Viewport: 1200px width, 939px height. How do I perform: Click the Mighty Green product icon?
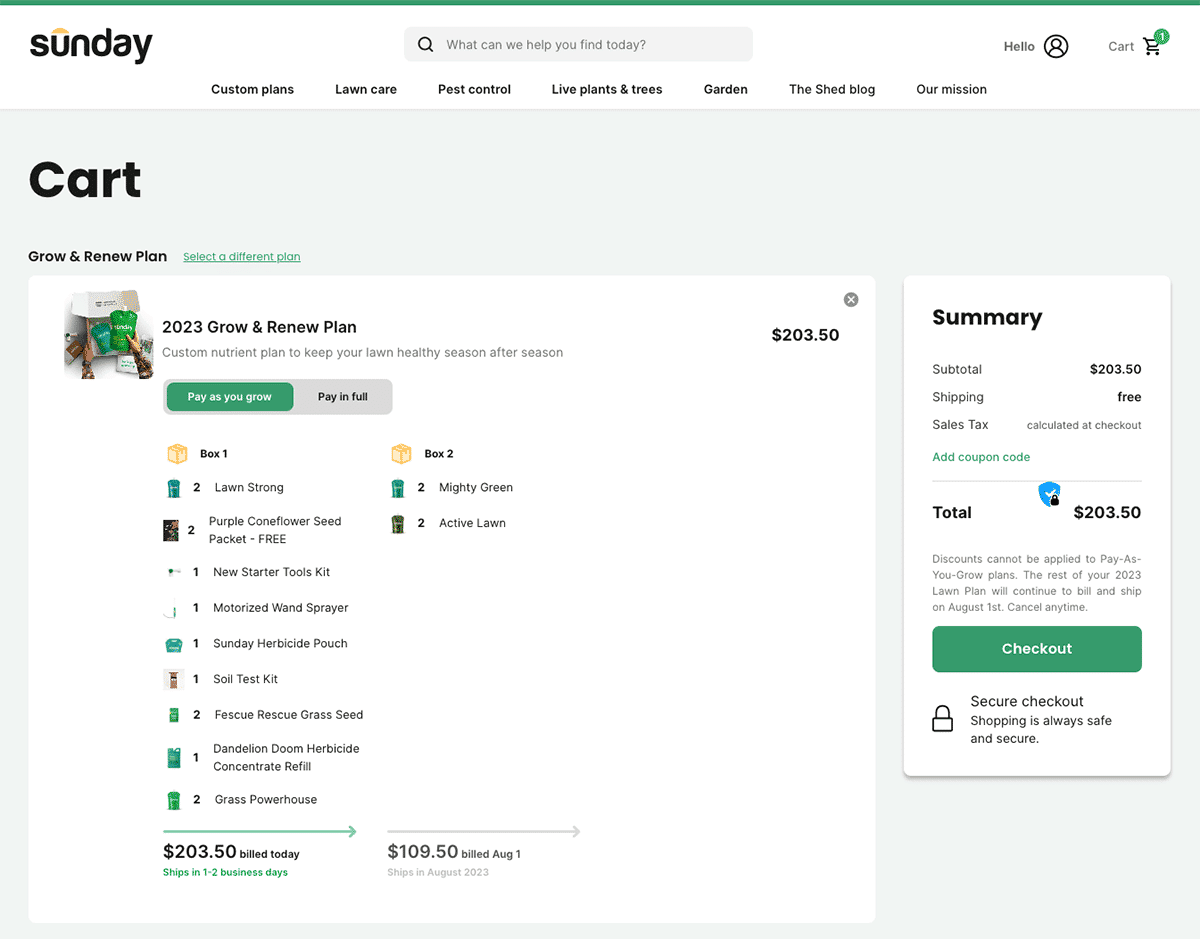(x=397, y=488)
